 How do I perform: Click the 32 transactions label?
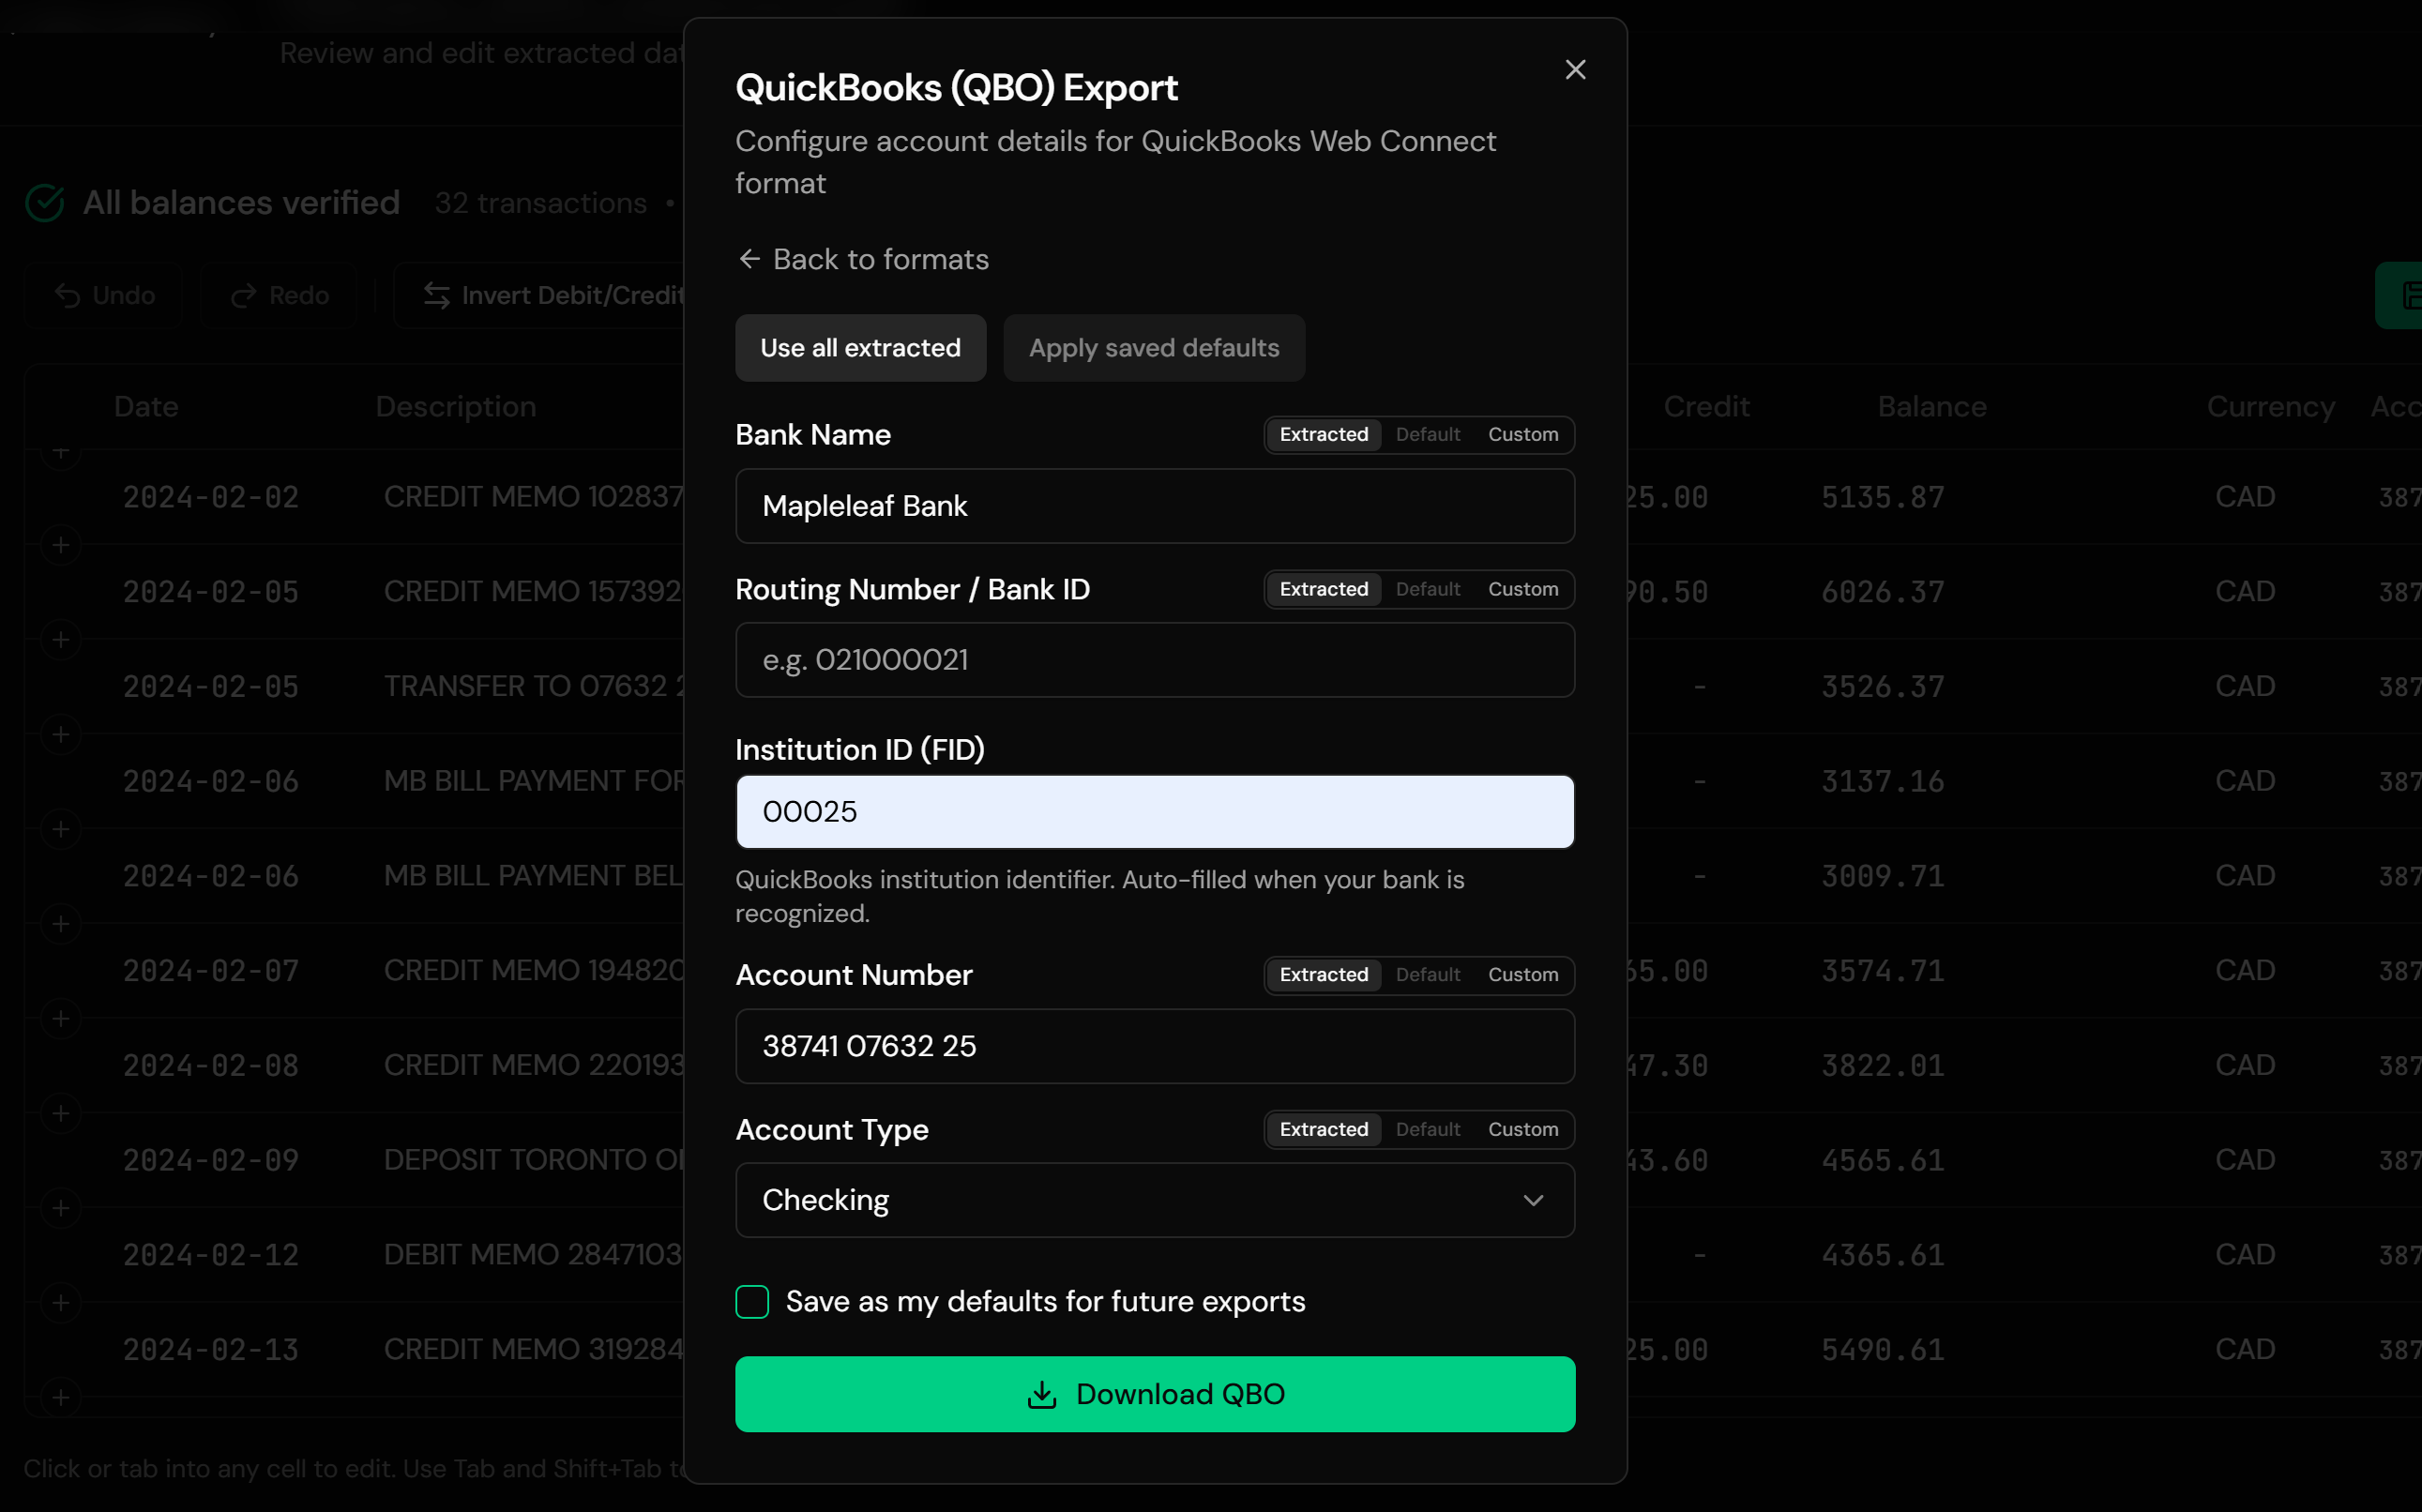point(540,203)
